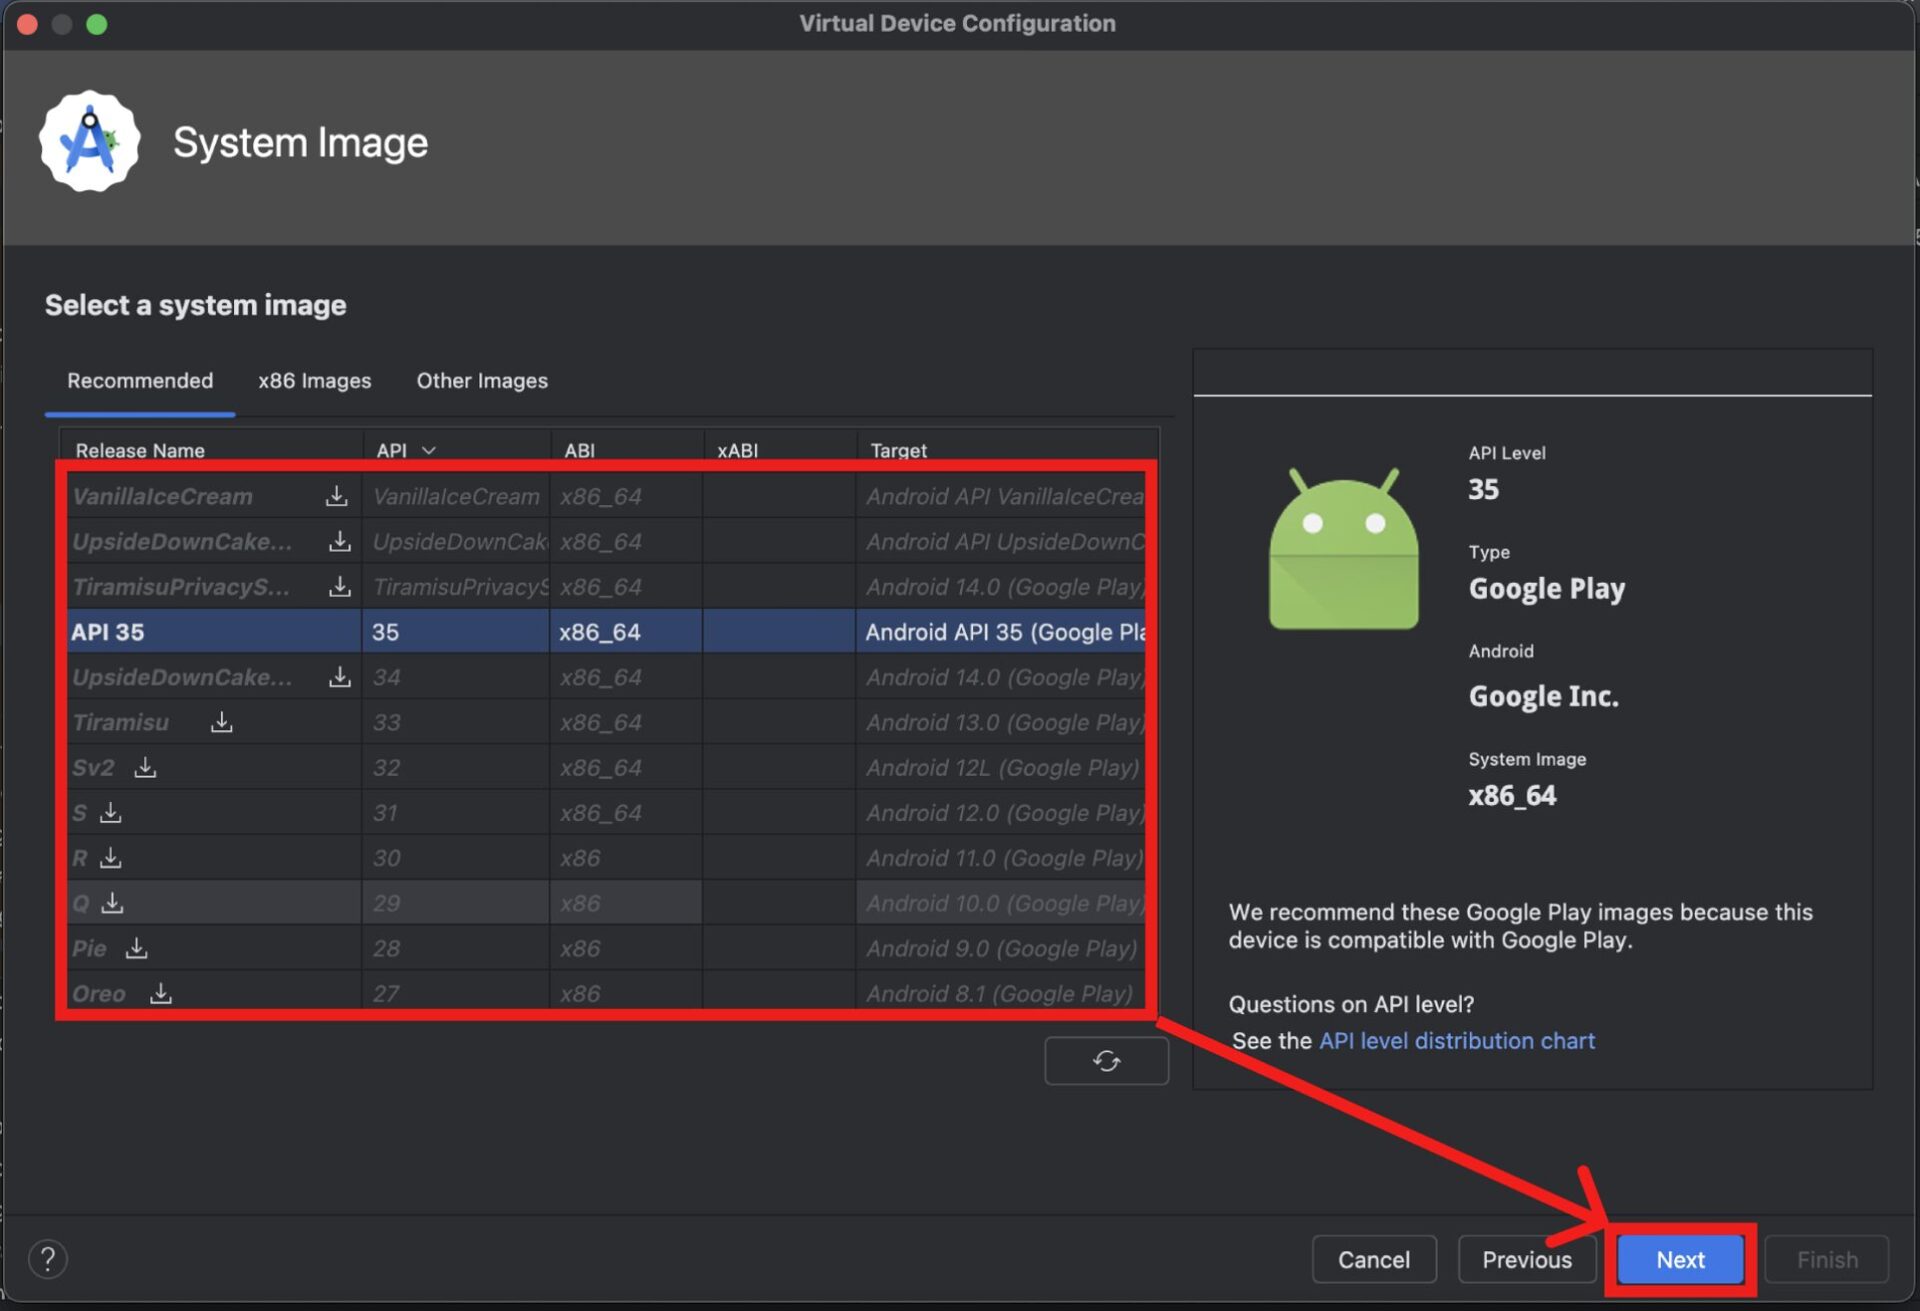Switch to the x86 Images tab
The width and height of the screenshot is (1920, 1311).
(x=314, y=381)
